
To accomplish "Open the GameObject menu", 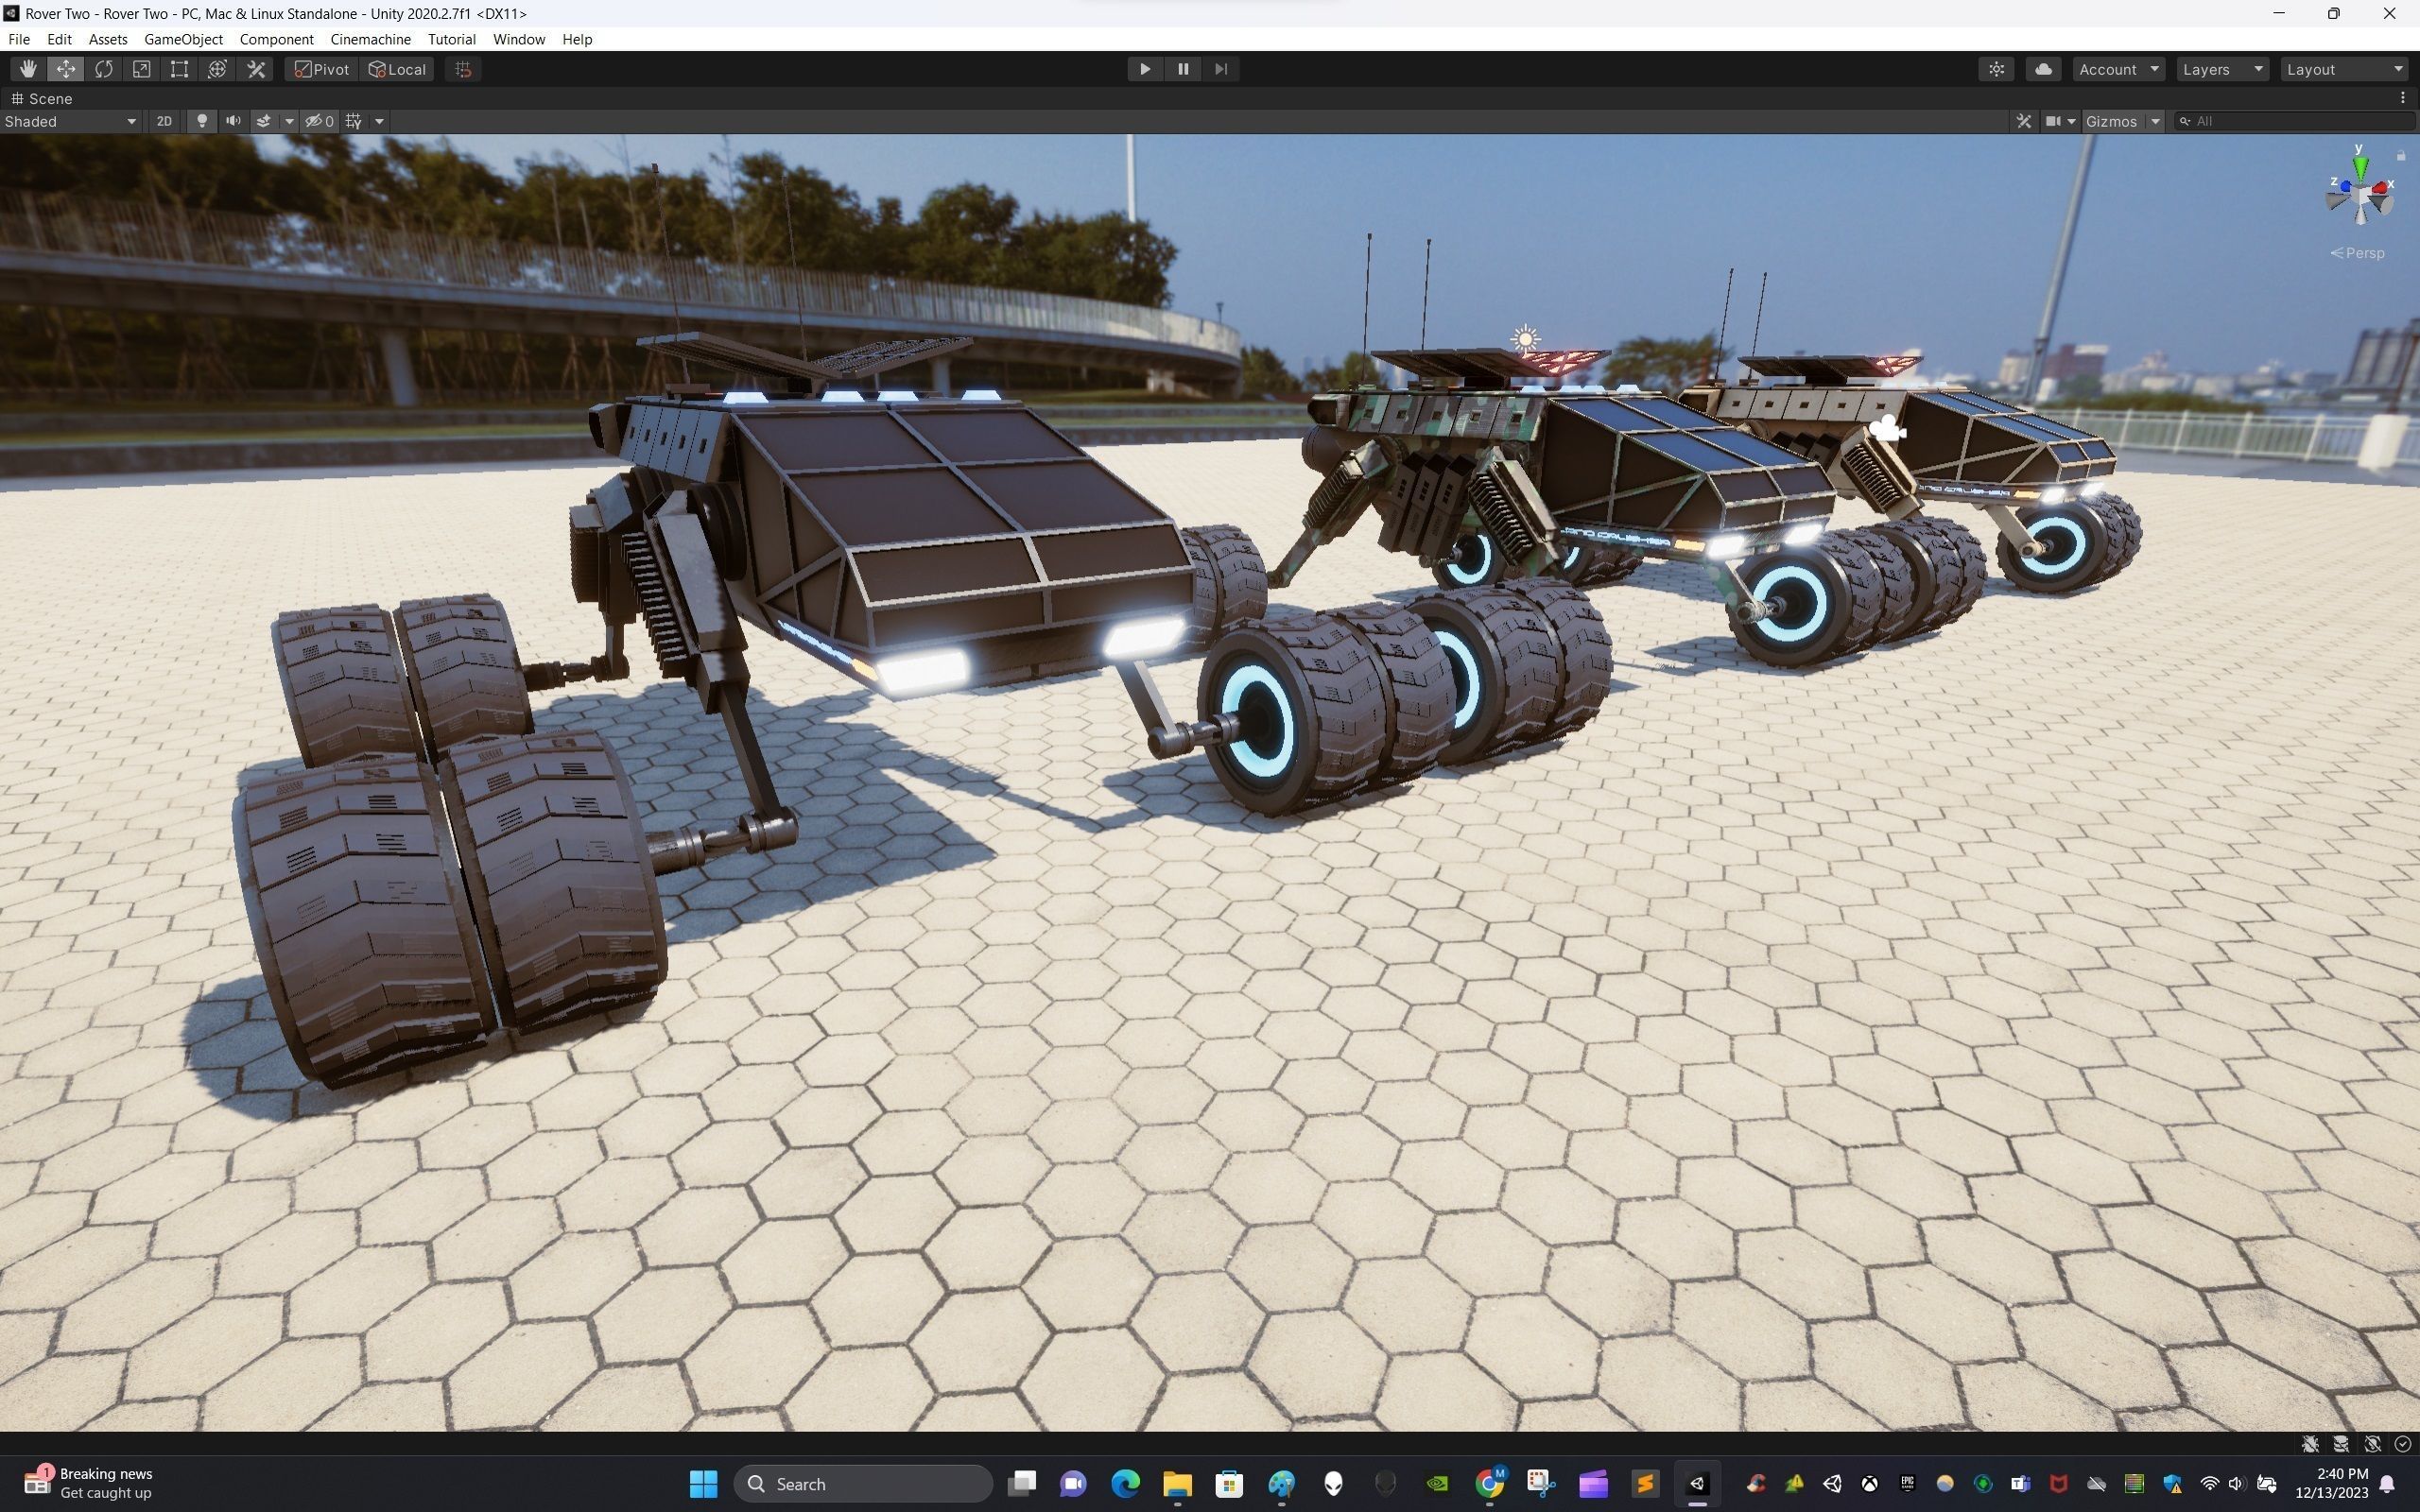I will (183, 39).
